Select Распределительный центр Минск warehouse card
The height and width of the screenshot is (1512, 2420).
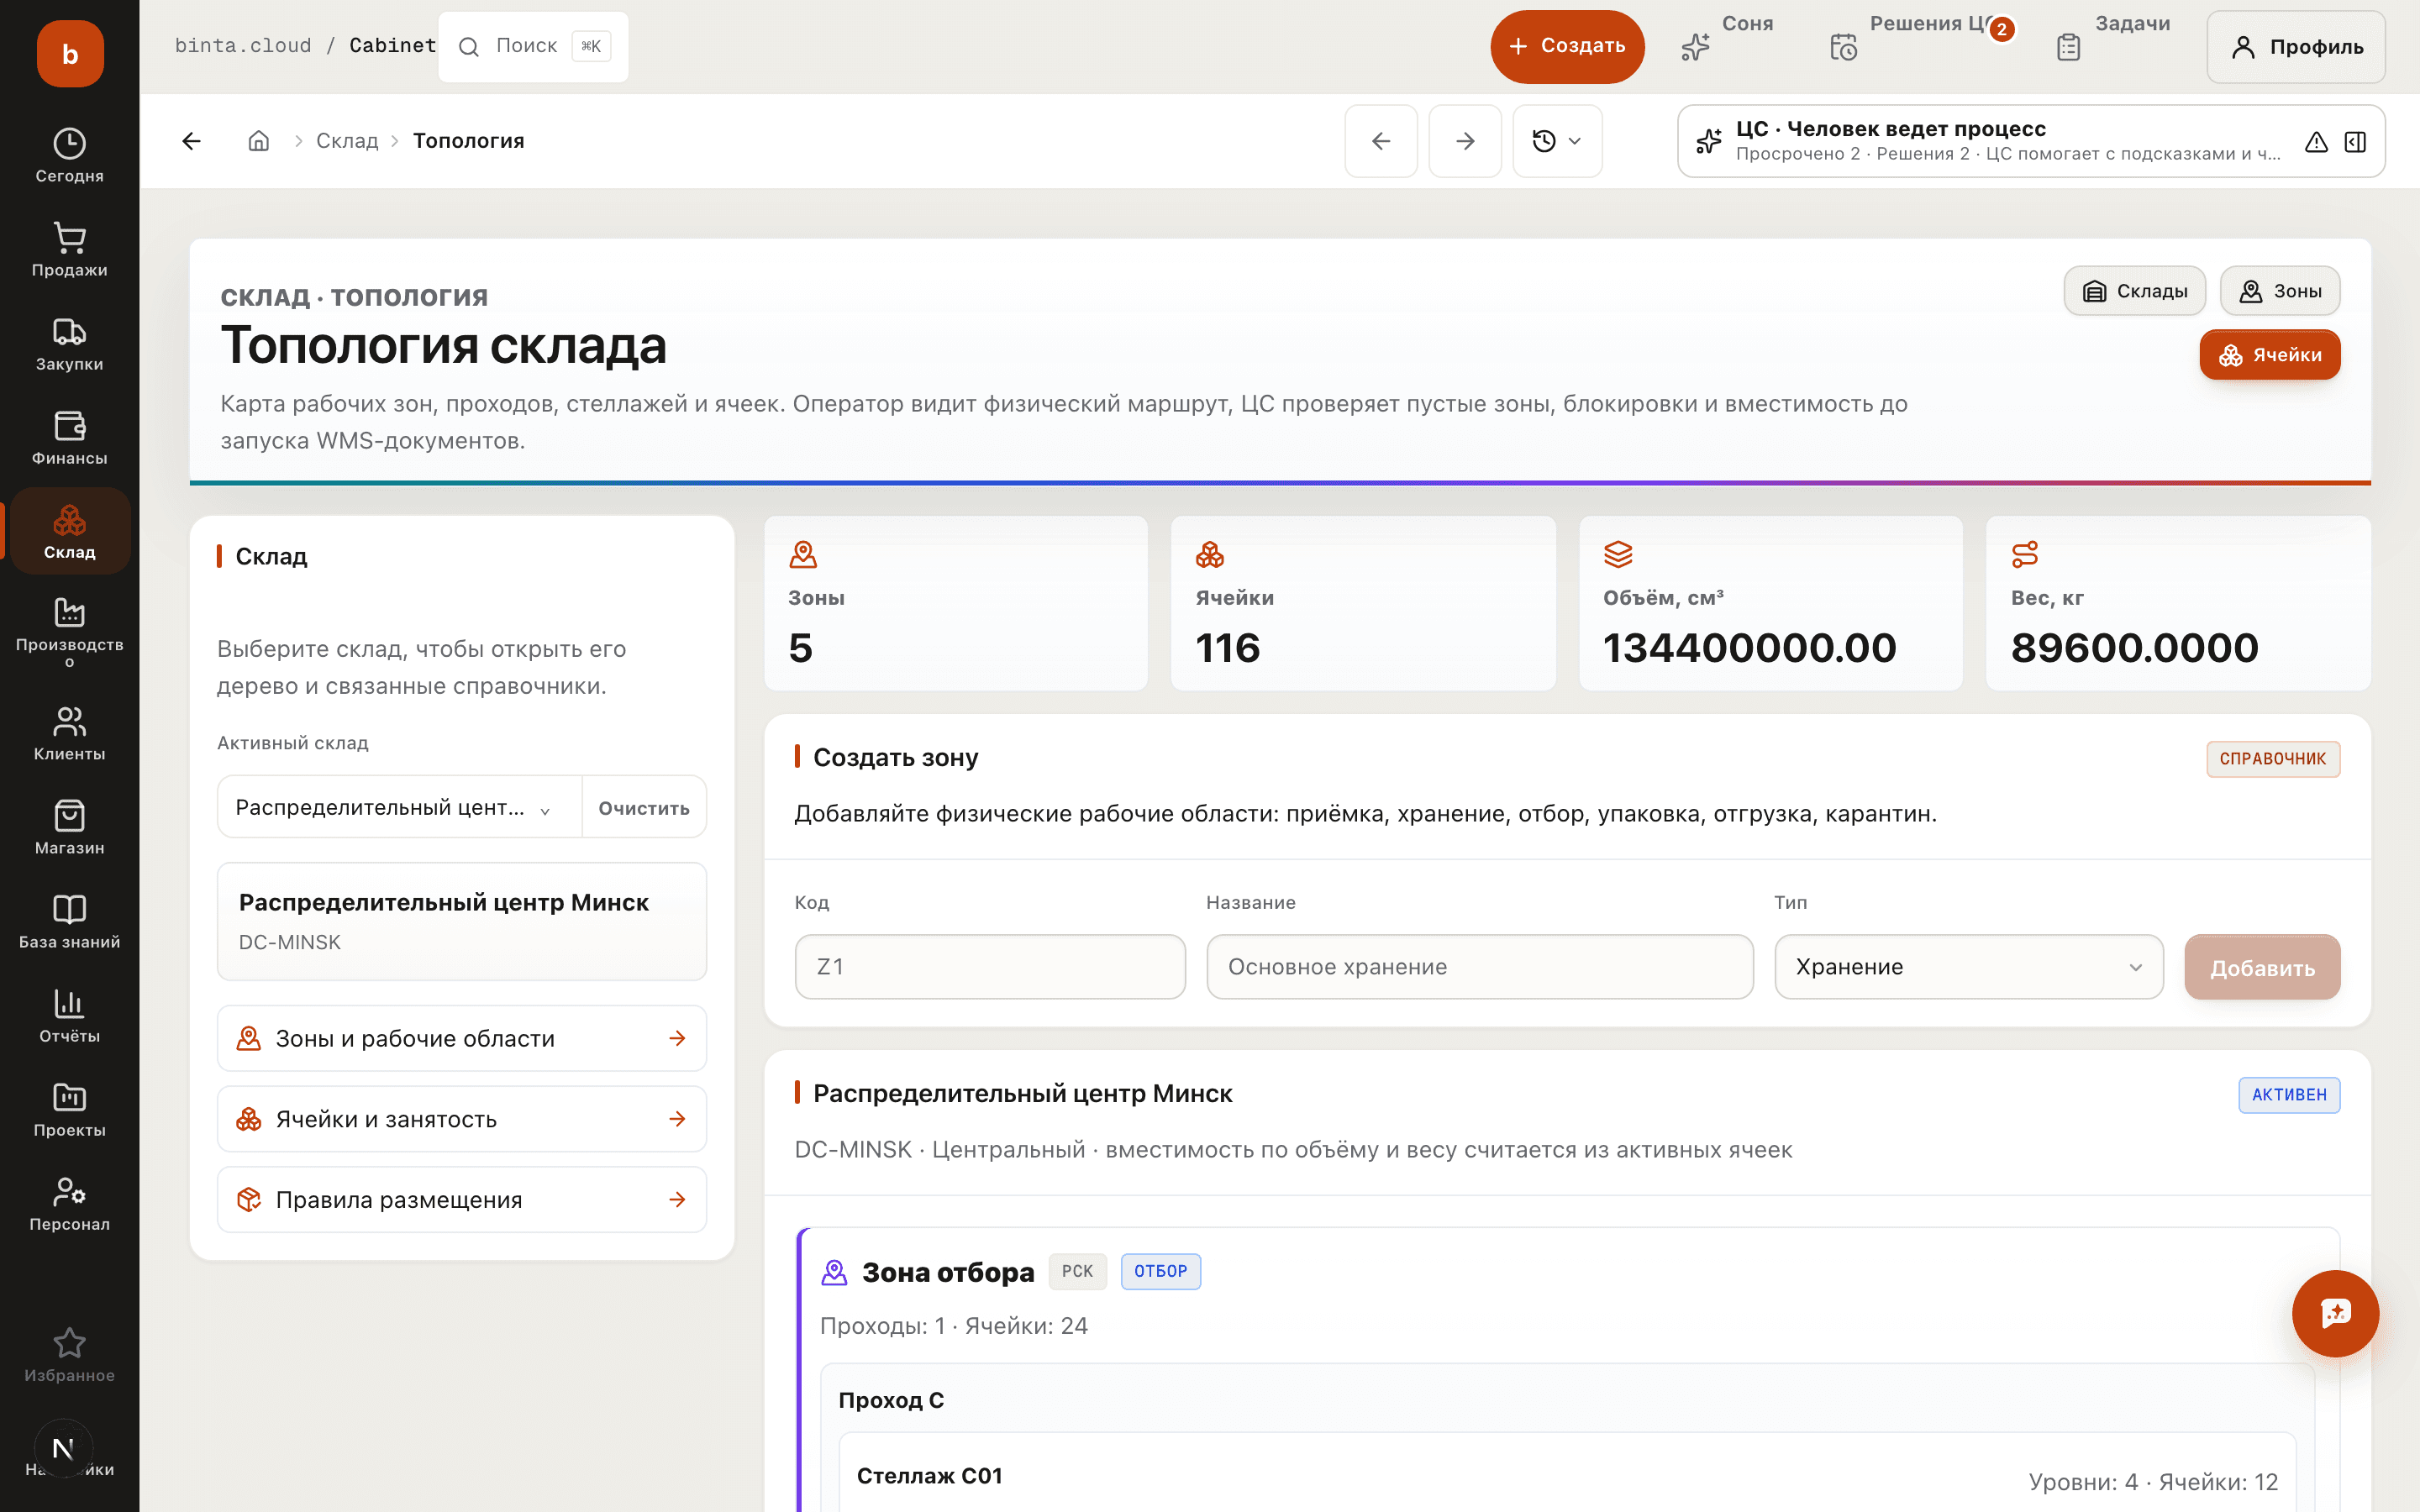[x=462, y=921]
